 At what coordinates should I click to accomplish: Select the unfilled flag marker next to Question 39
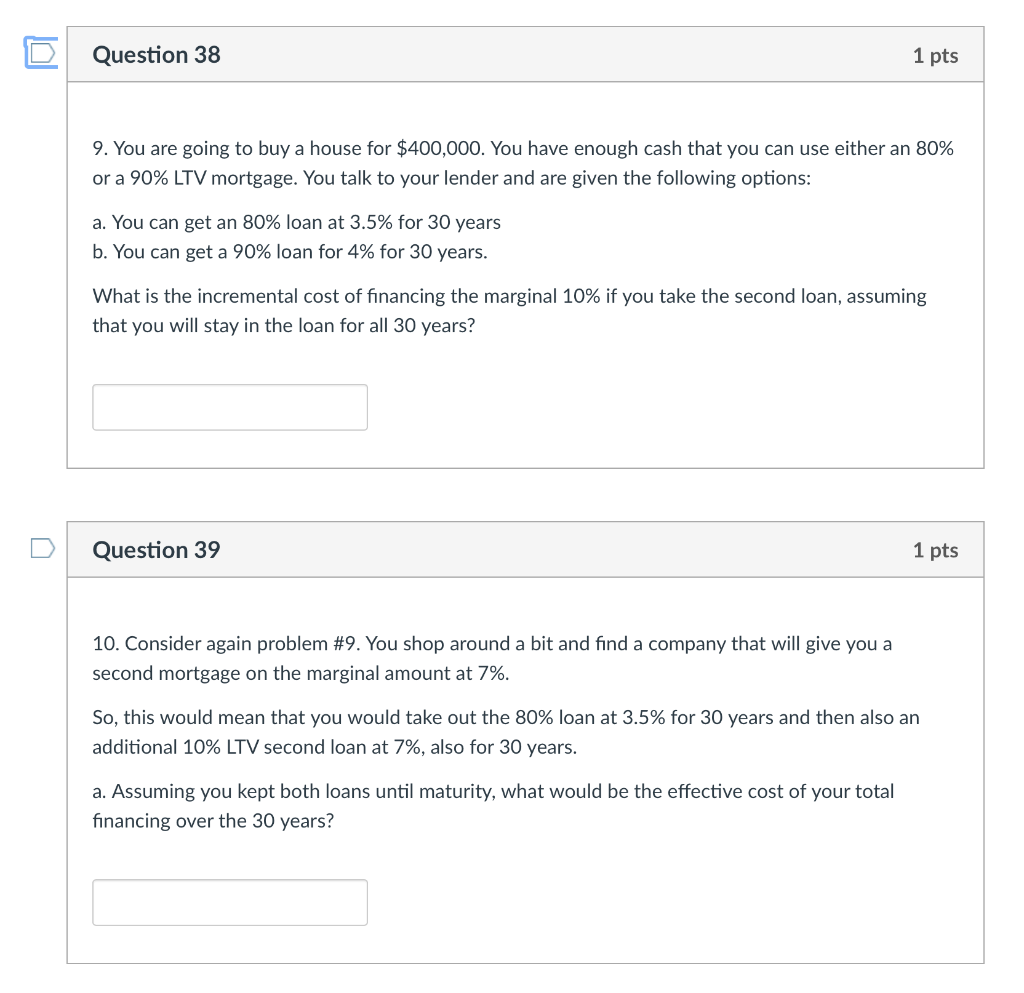click(x=41, y=547)
